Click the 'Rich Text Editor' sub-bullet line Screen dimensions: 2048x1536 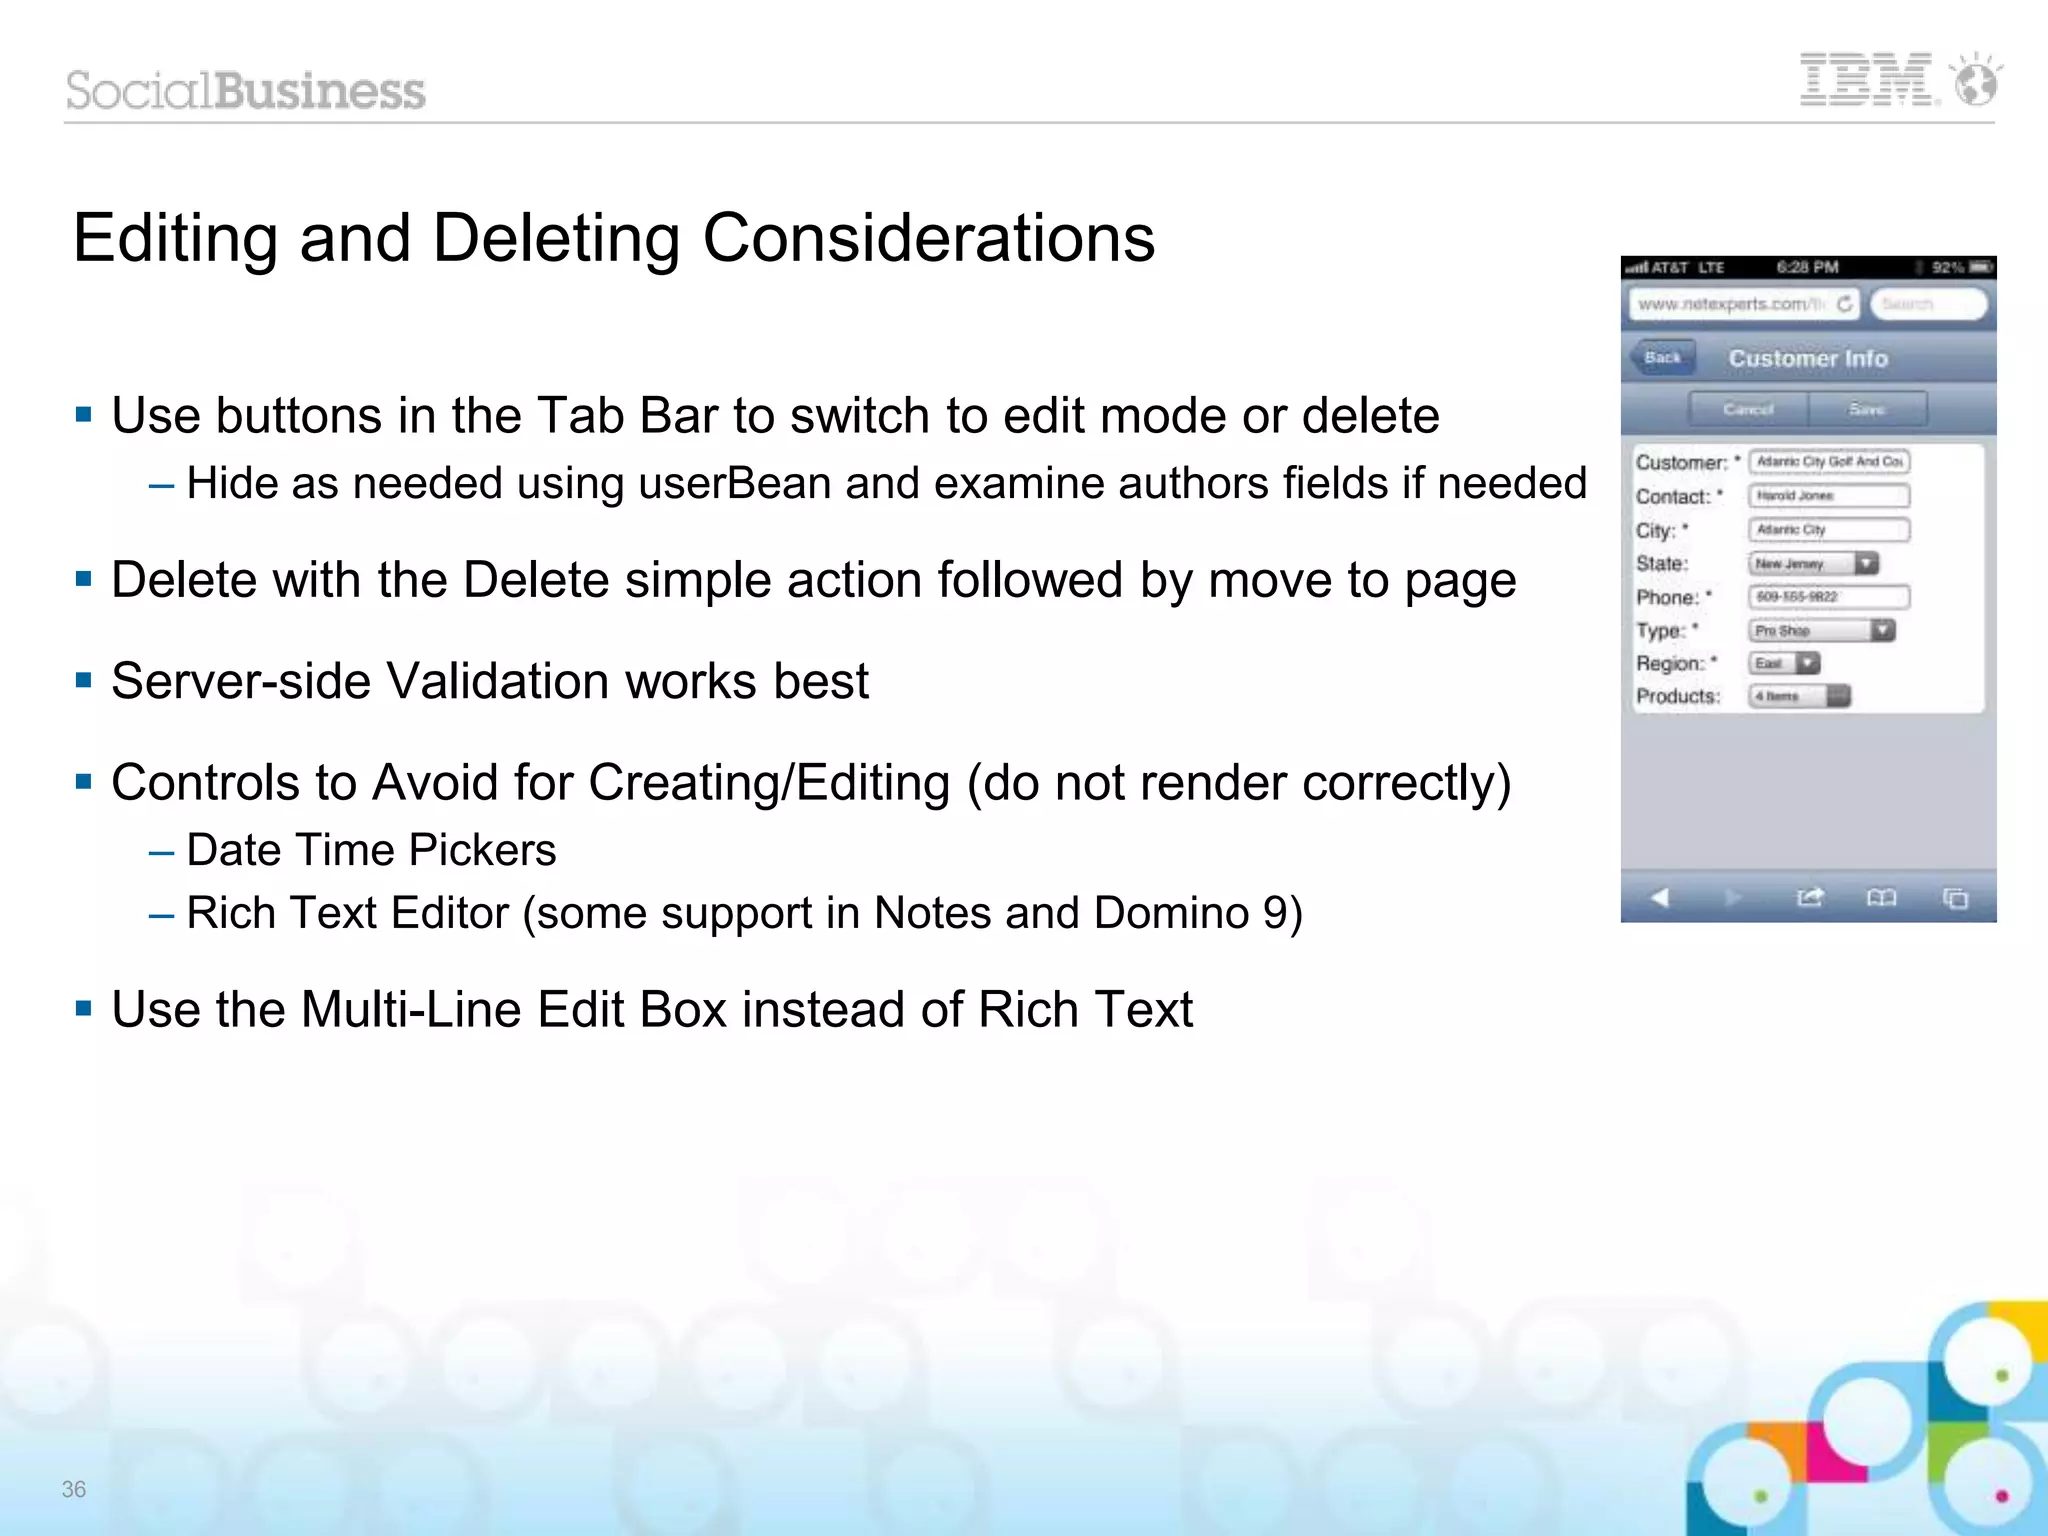(744, 913)
